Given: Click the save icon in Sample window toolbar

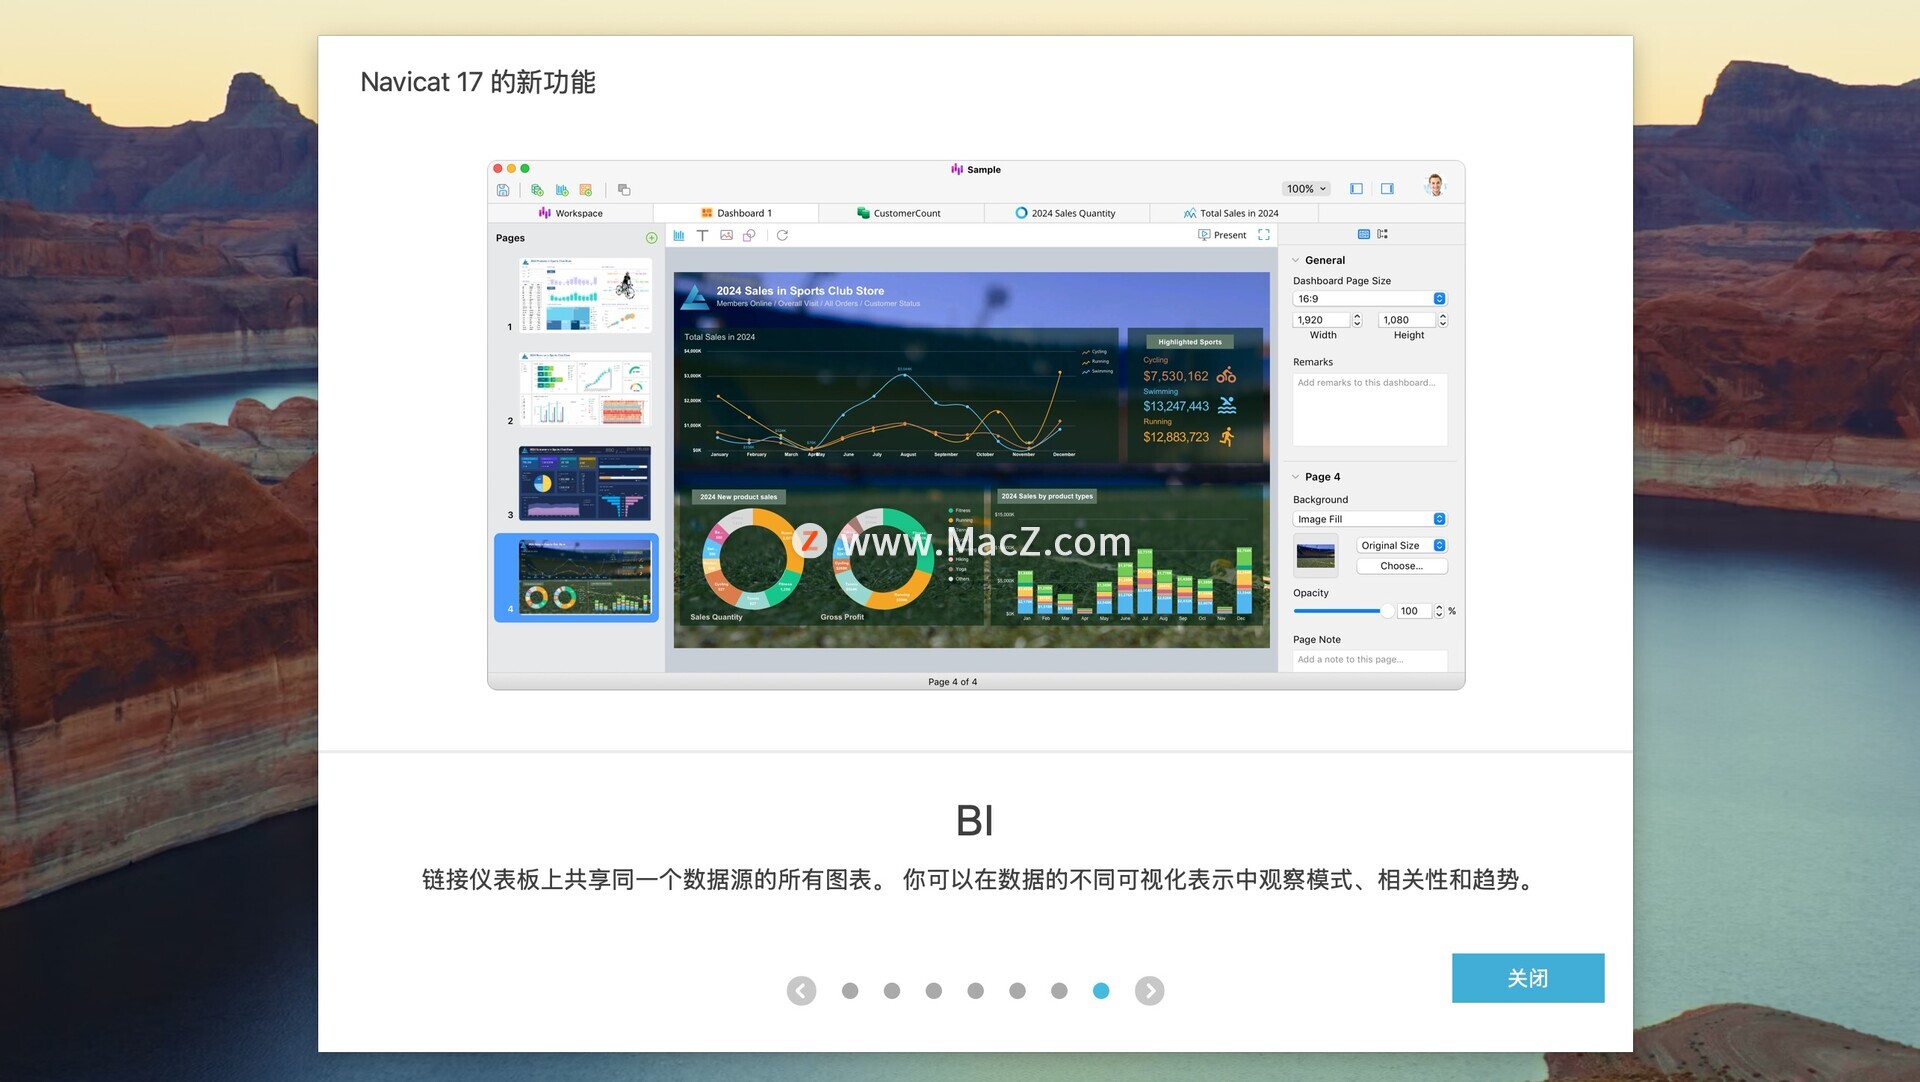Looking at the screenshot, I should click(503, 190).
